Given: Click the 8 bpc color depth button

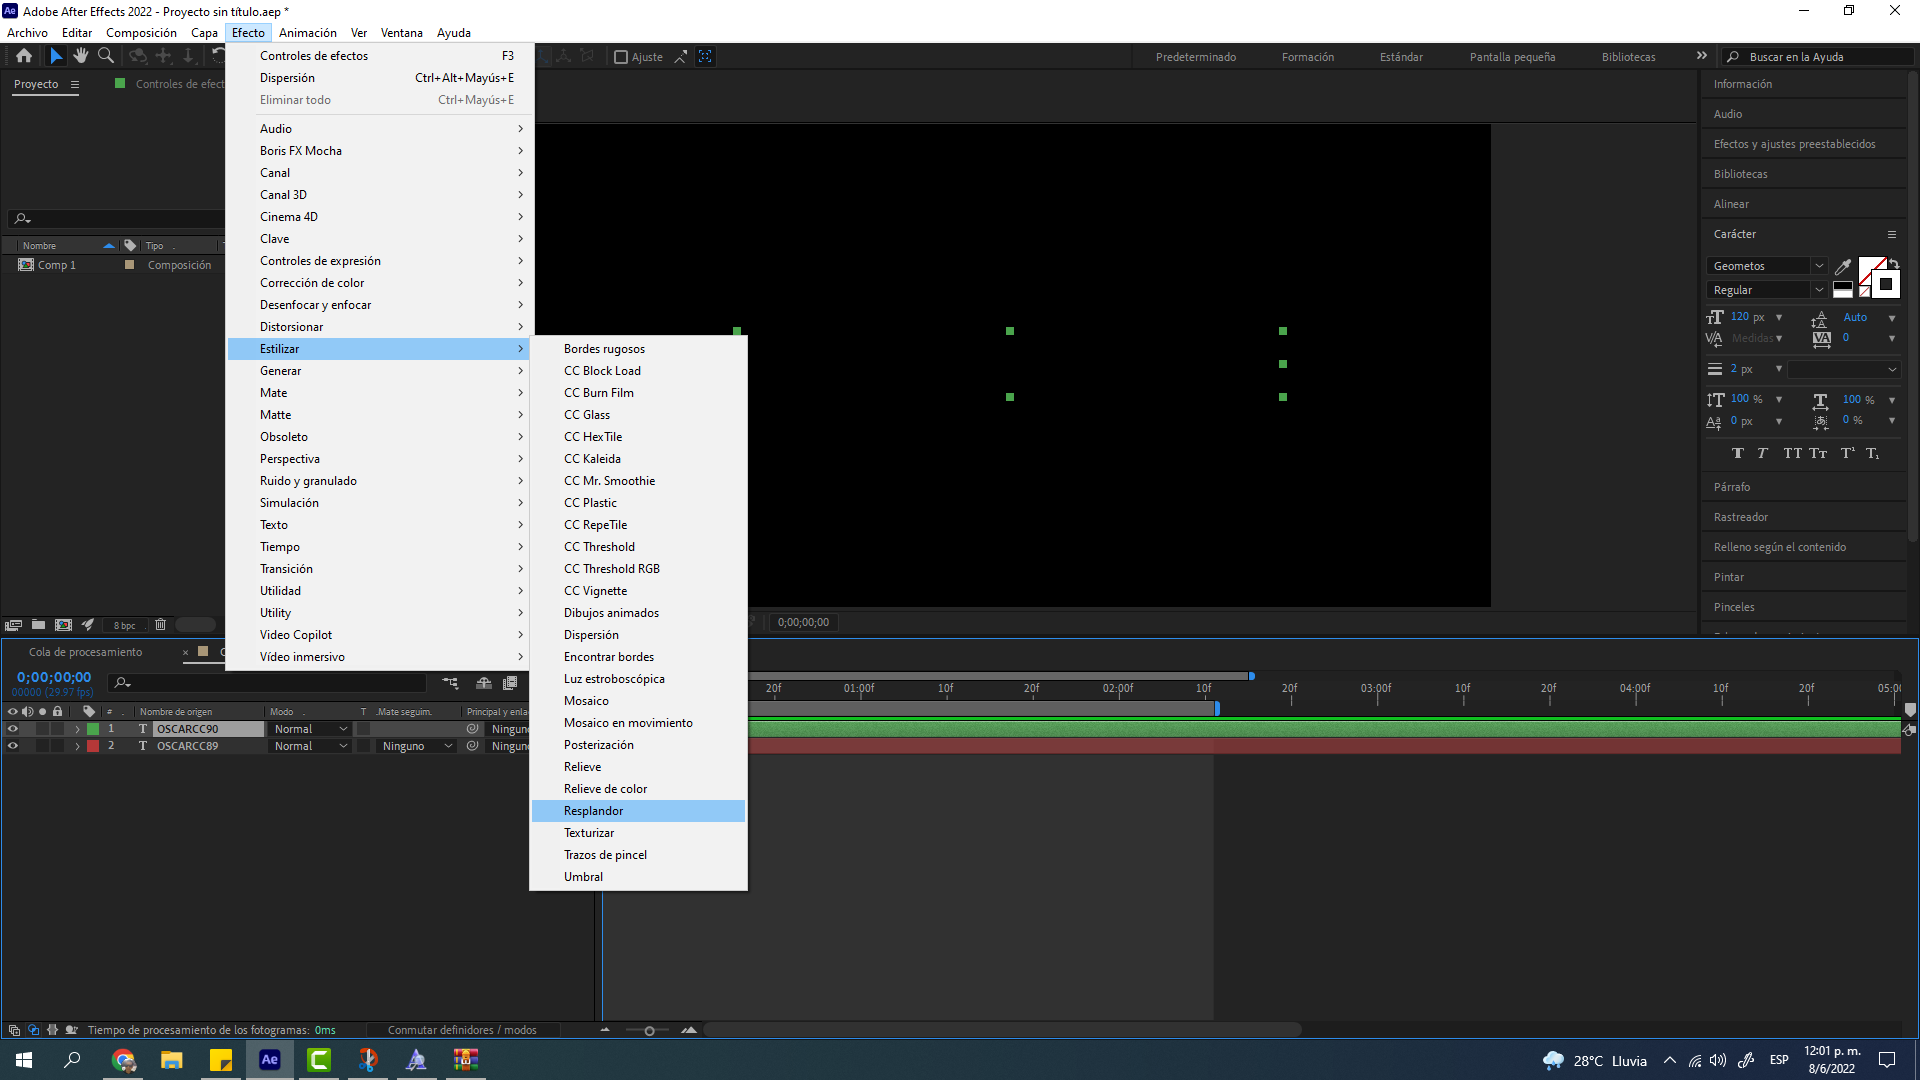Looking at the screenshot, I should (125, 626).
